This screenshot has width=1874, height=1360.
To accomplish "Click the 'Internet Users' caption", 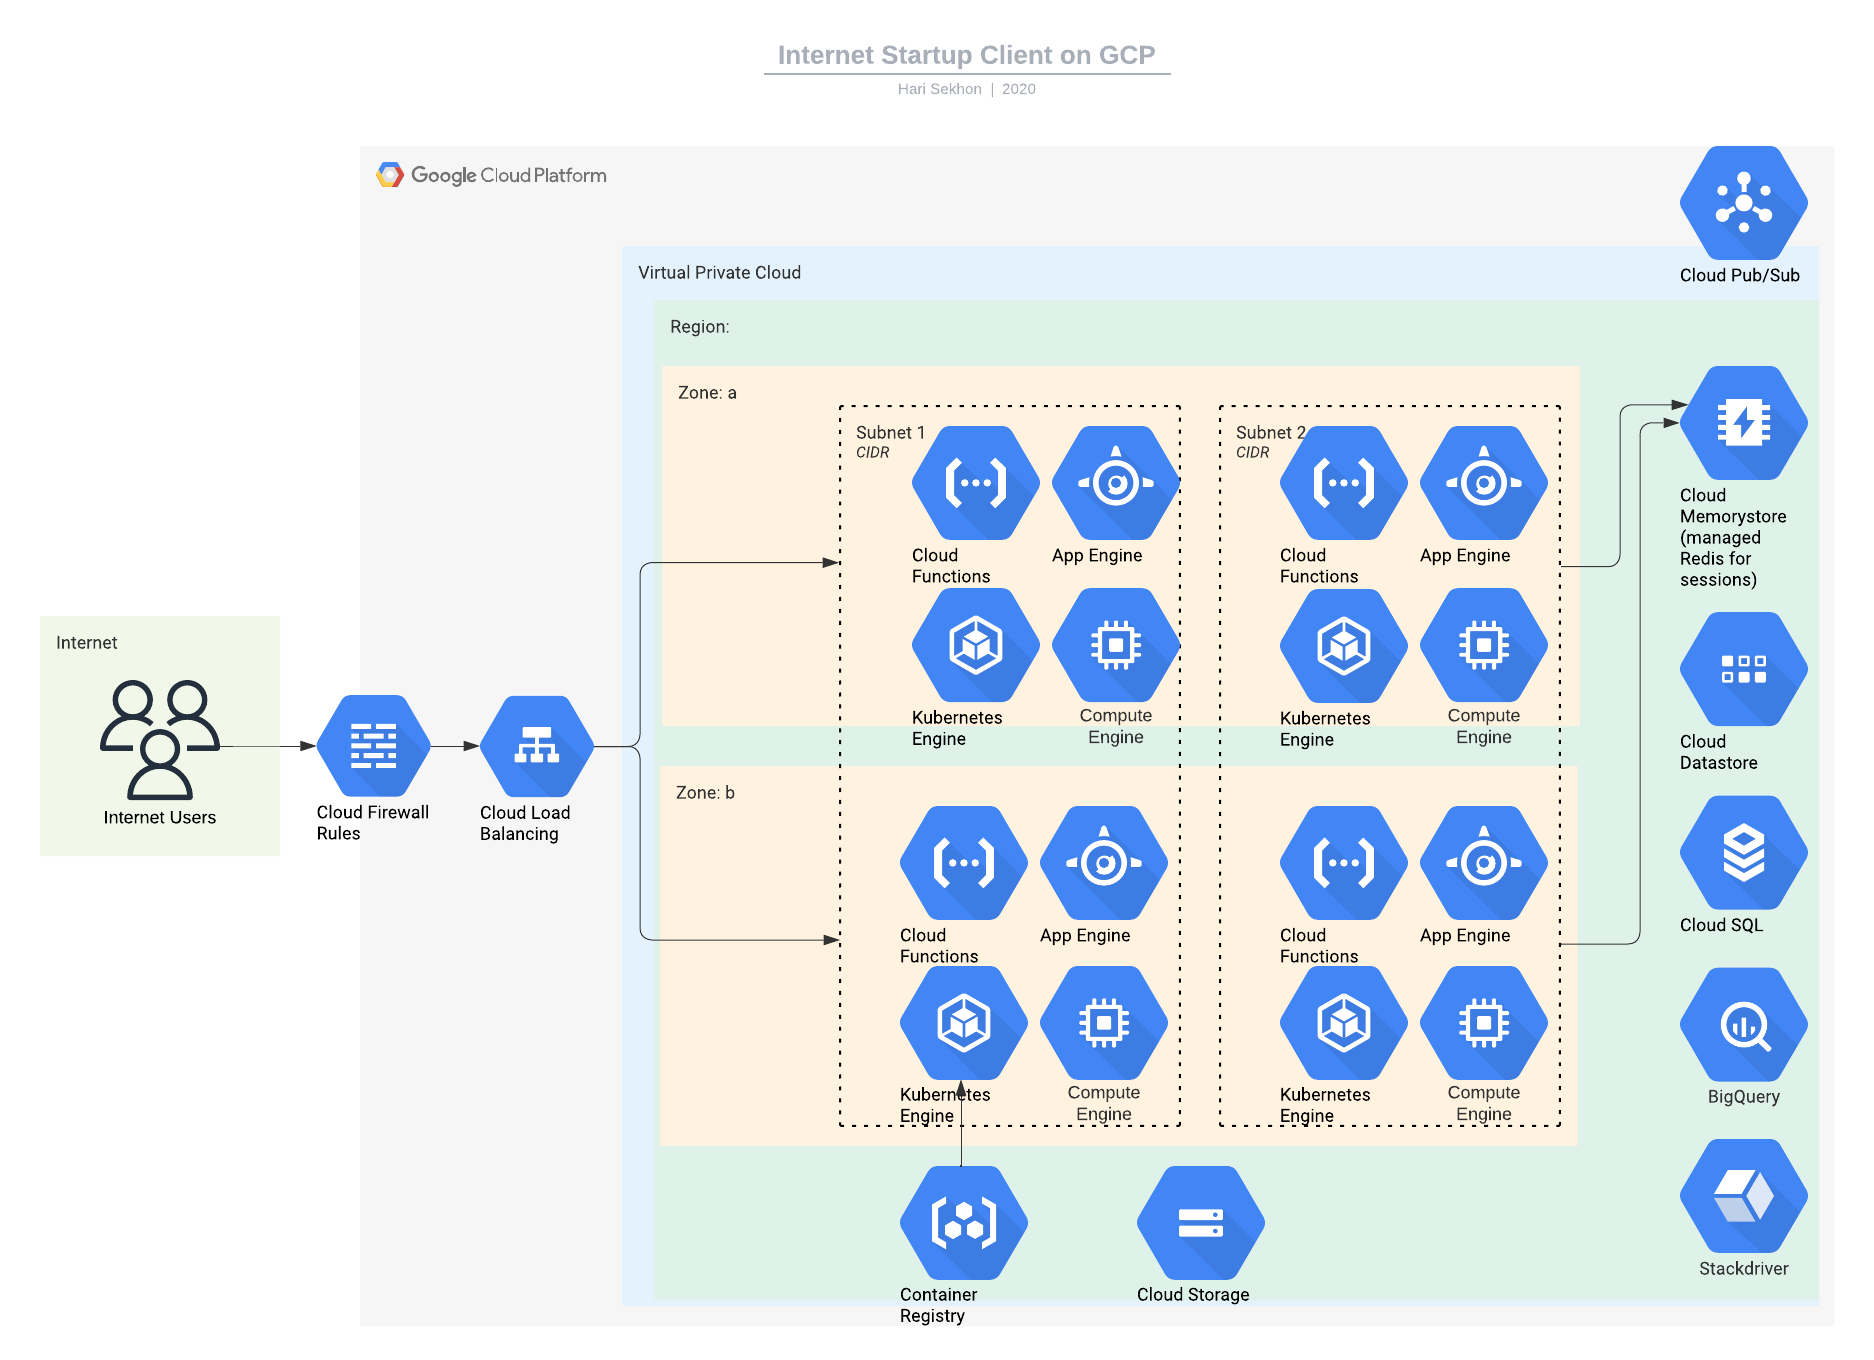I will [160, 818].
